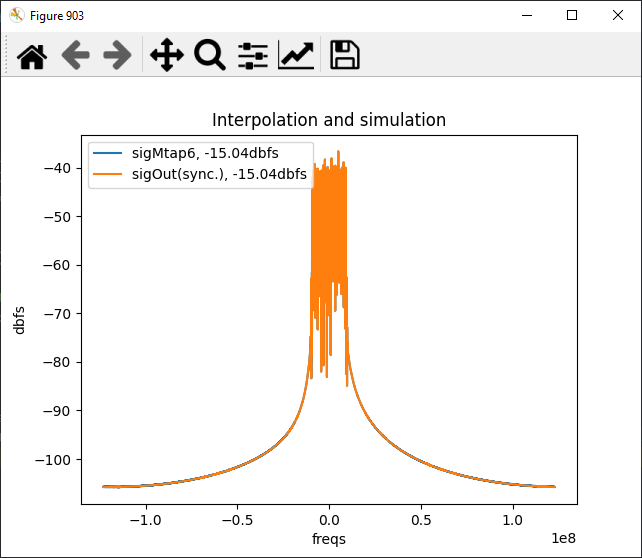Click the −1.0 x-axis tick label
This screenshot has width=642, height=558.
tap(145, 520)
